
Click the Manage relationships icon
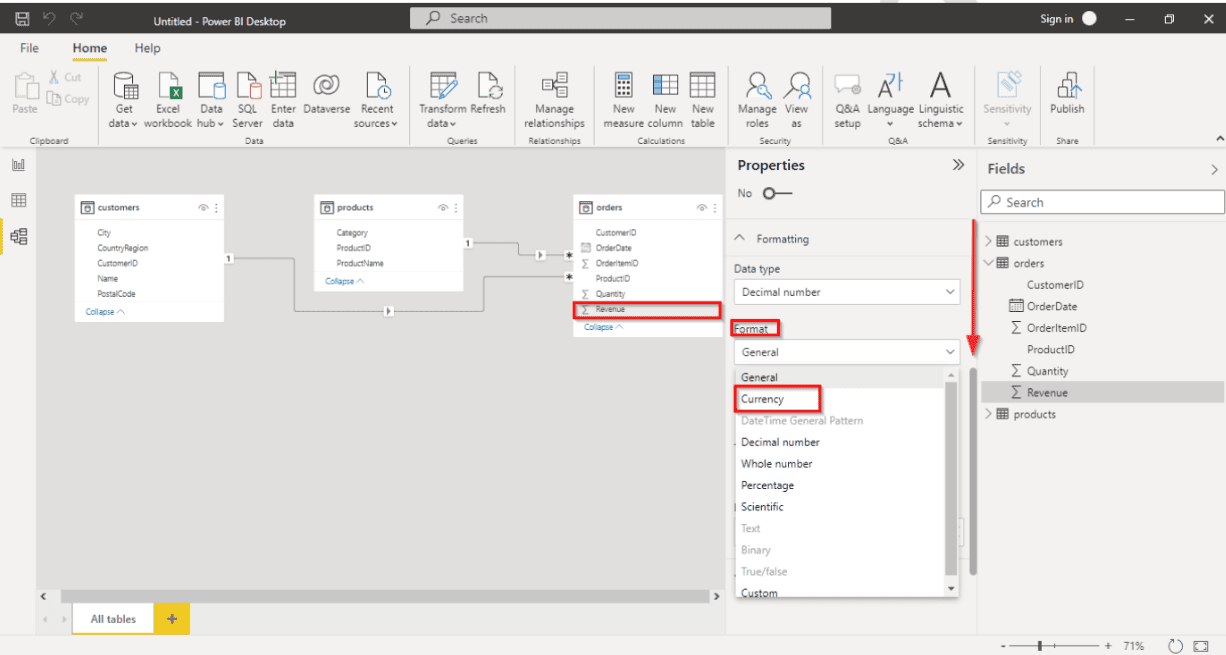click(554, 88)
